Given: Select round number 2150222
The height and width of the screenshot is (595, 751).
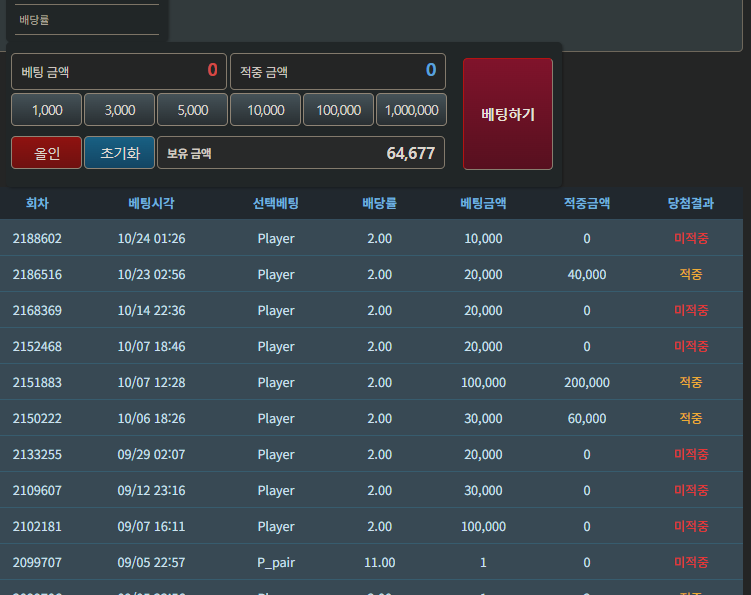Looking at the screenshot, I should [x=37, y=418].
